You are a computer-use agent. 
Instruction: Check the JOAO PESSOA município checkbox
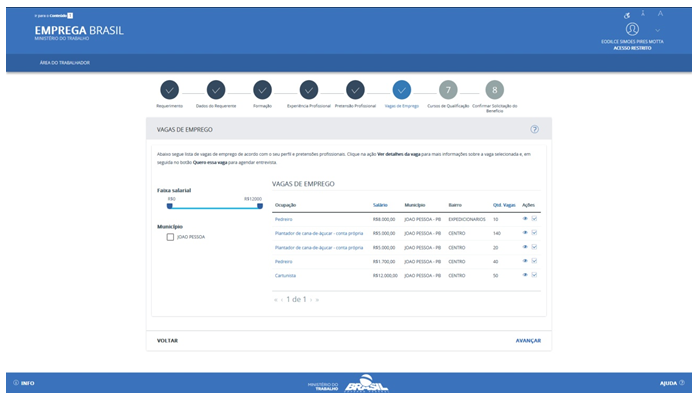[x=170, y=237]
